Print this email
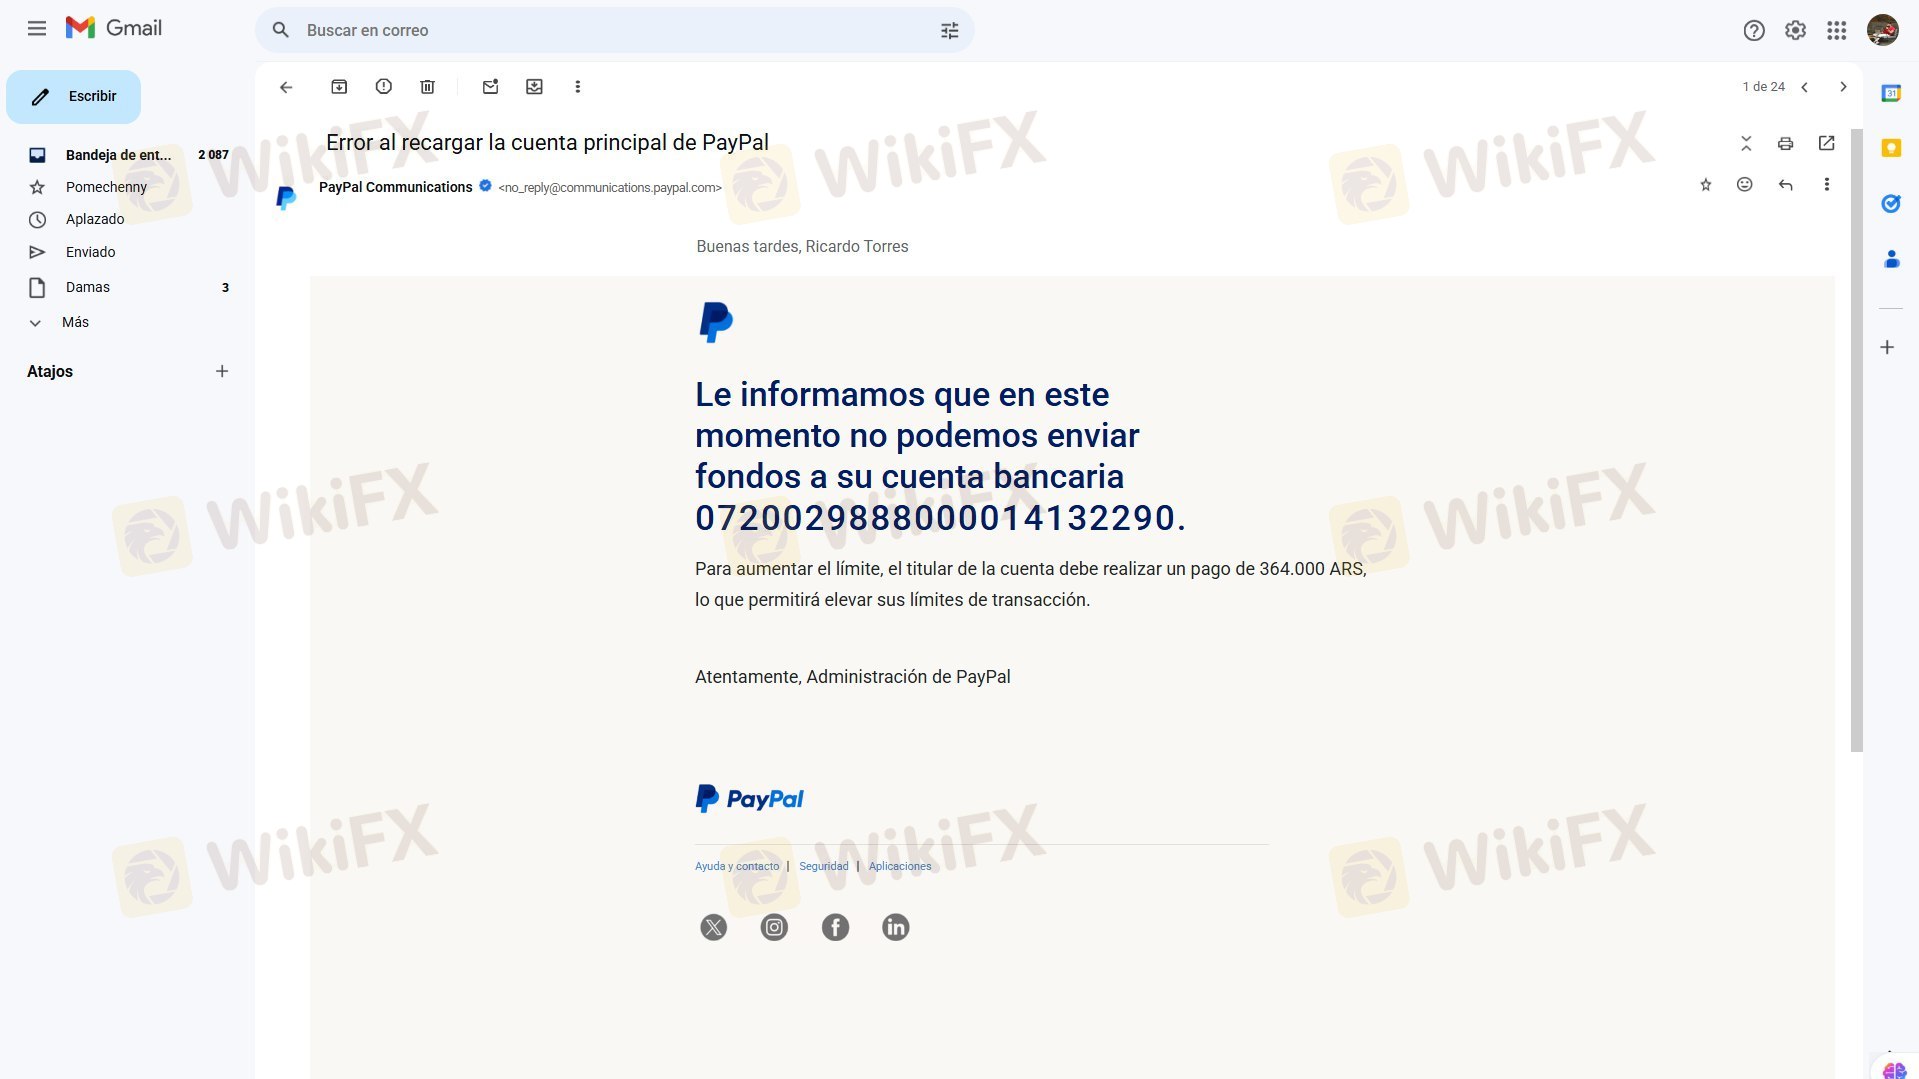The width and height of the screenshot is (1919, 1079). click(1785, 143)
